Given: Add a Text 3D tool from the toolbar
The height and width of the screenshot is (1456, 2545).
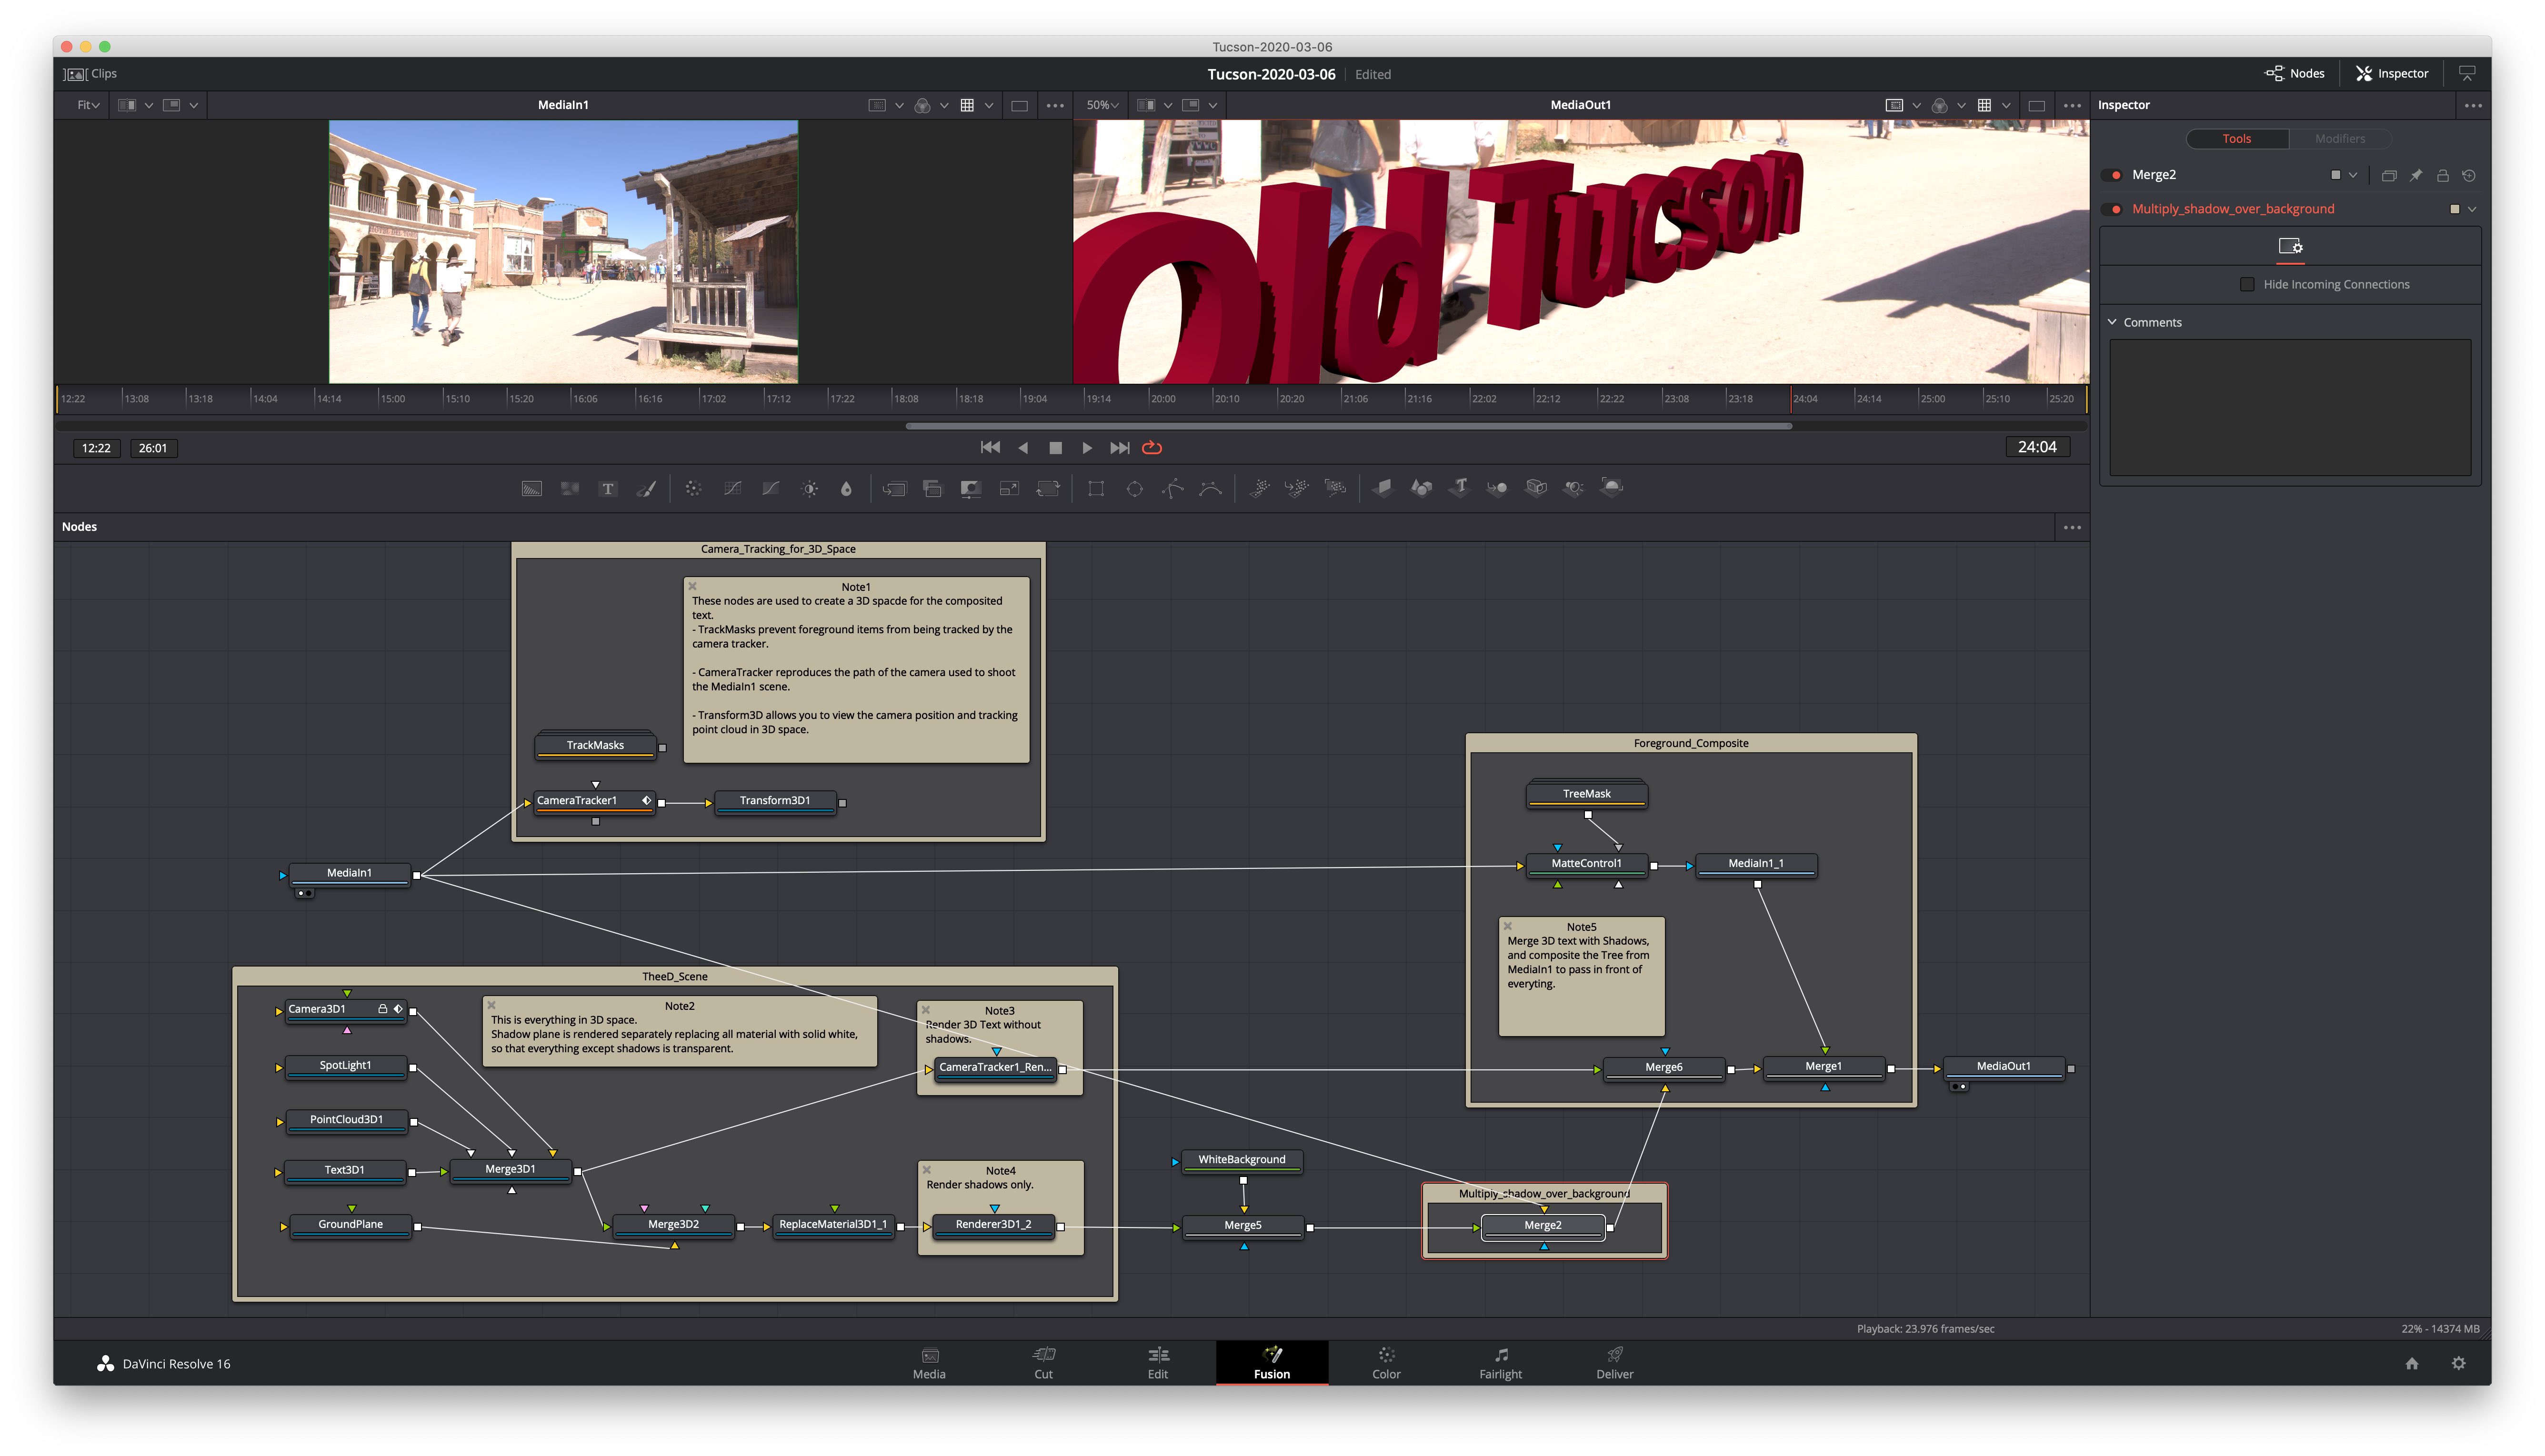Looking at the screenshot, I should click(x=1460, y=488).
